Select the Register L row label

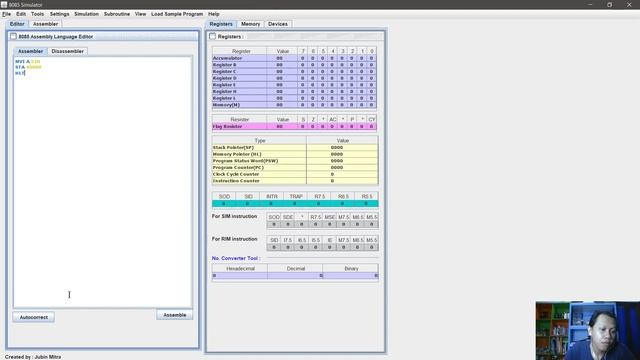239,98
